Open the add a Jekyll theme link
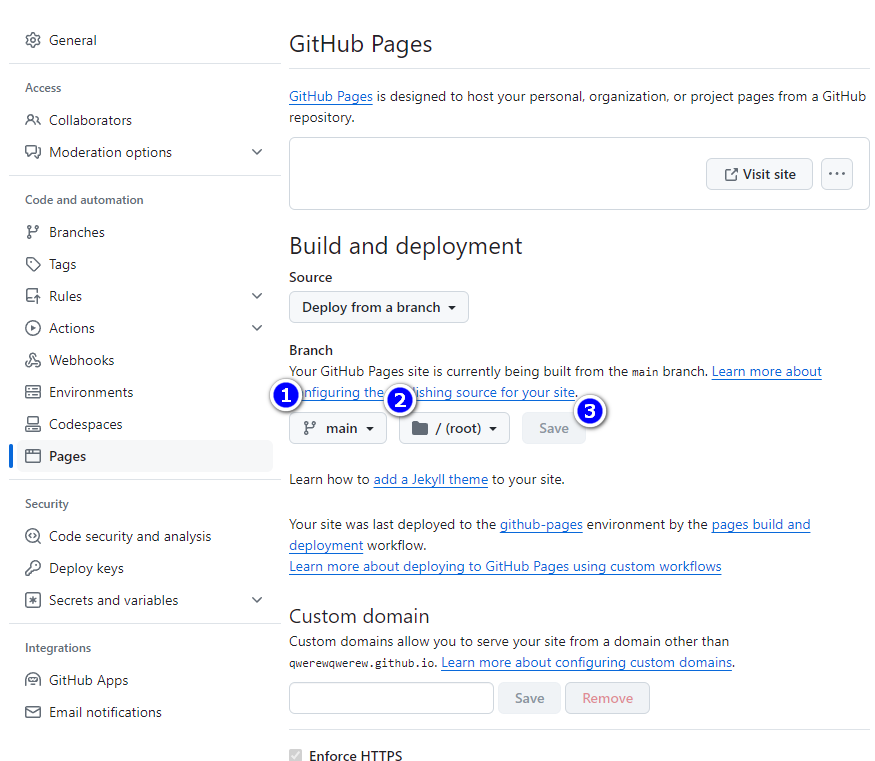The image size is (875, 761). pos(430,479)
